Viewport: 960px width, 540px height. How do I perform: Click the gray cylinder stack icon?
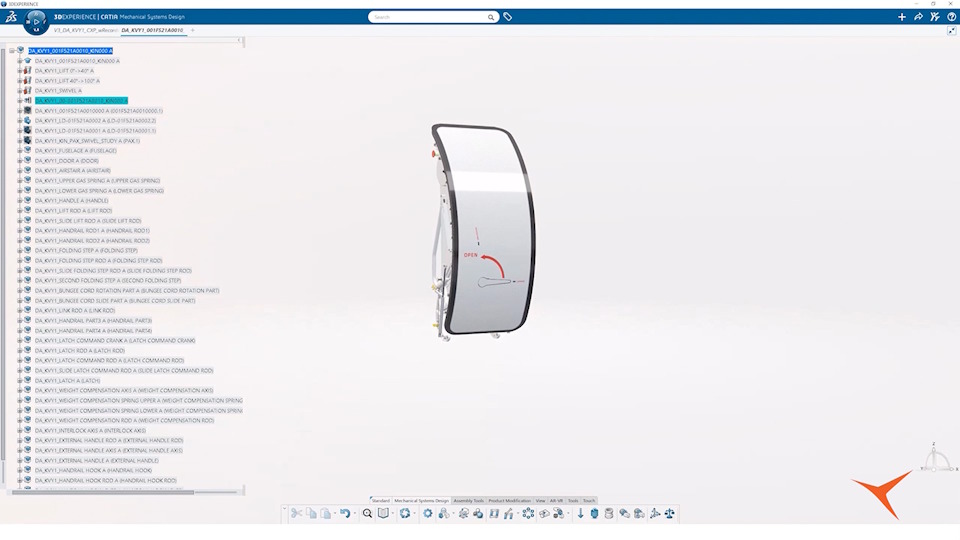click(609, 514)
